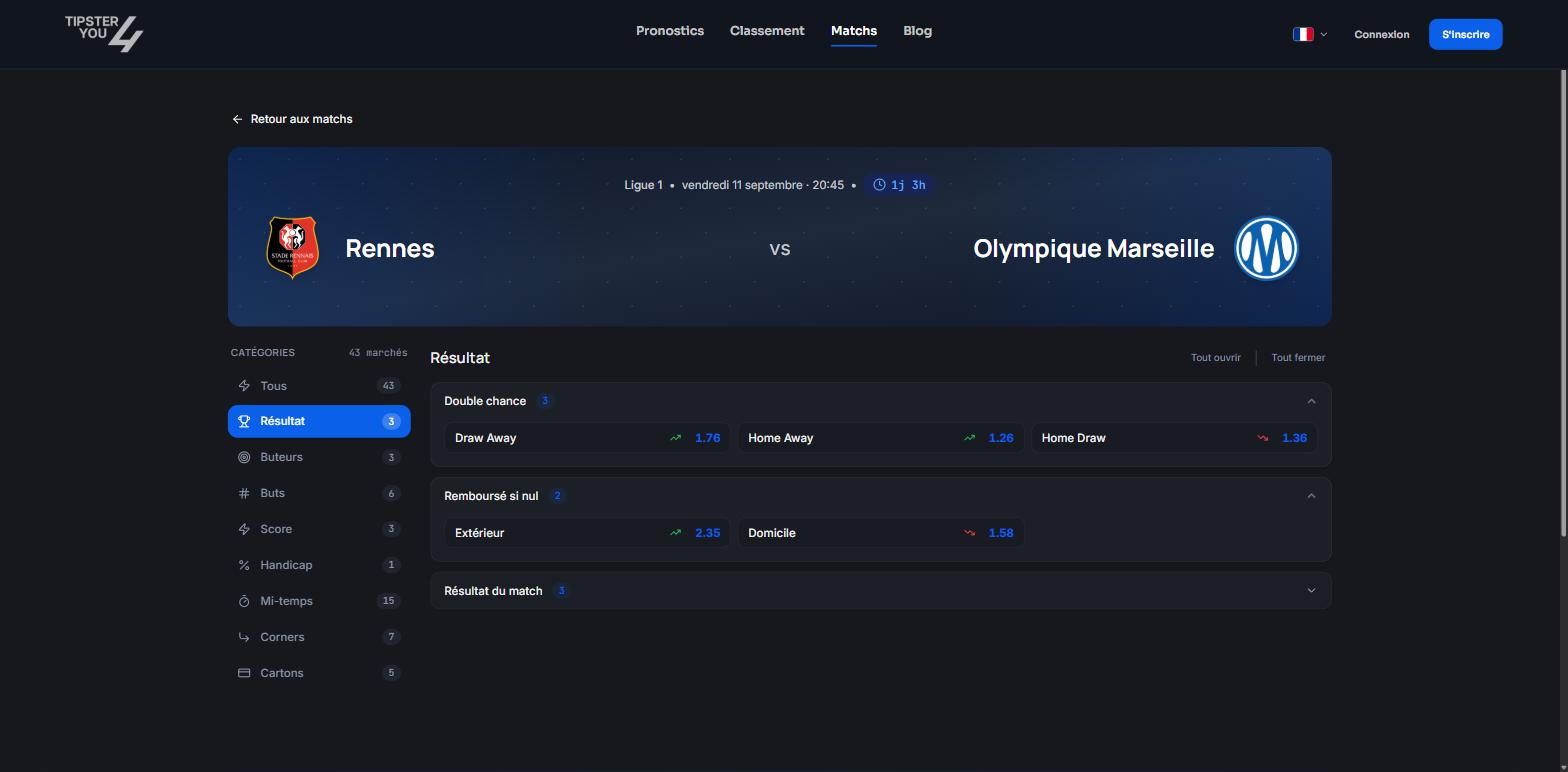Click the green trend arrow on Extérieur
The width and height of the screenshot is (1568, 772).
tap(676, 533)
